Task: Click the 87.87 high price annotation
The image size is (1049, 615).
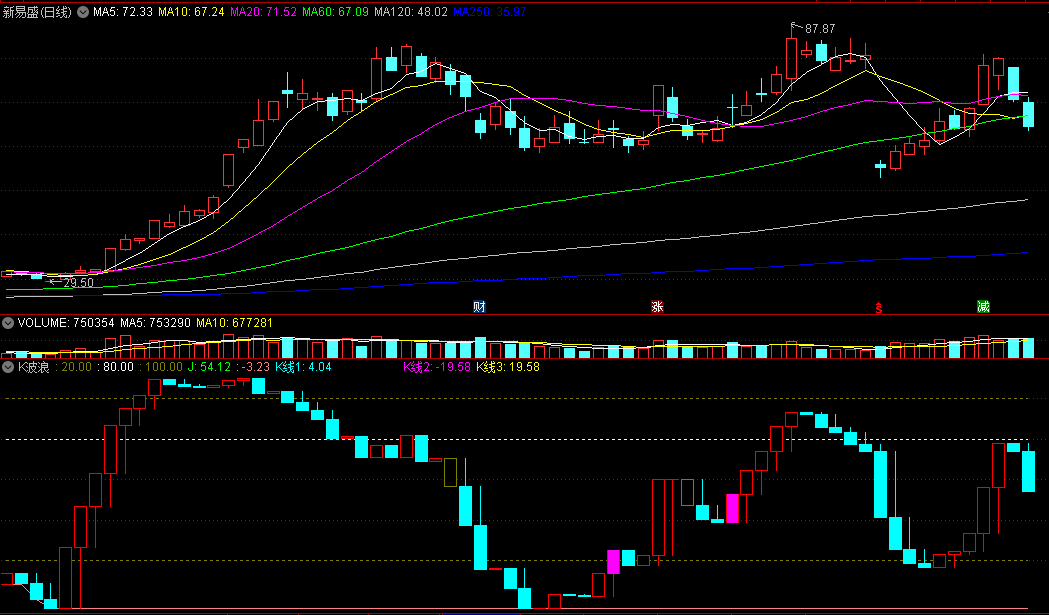Action: coord(820,29)
